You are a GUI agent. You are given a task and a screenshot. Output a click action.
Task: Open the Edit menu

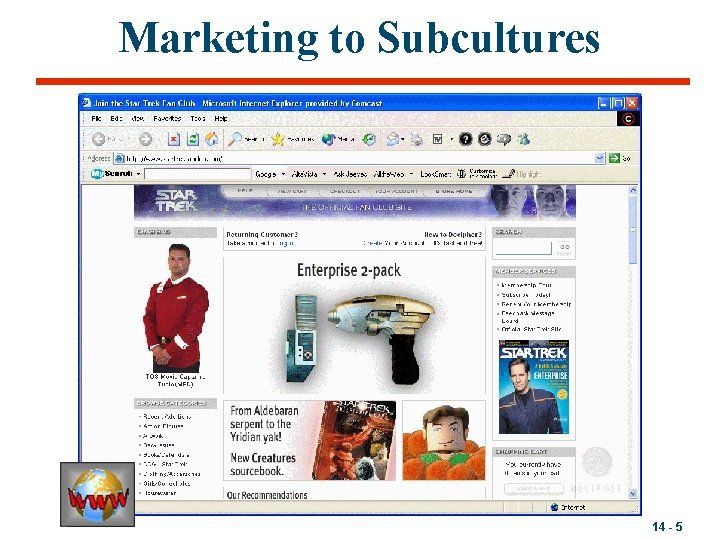pos(116,118)
